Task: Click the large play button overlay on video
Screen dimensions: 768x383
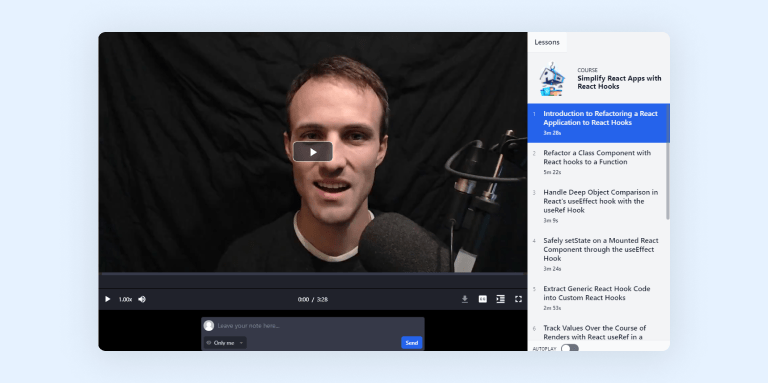Action: (313, 152)
